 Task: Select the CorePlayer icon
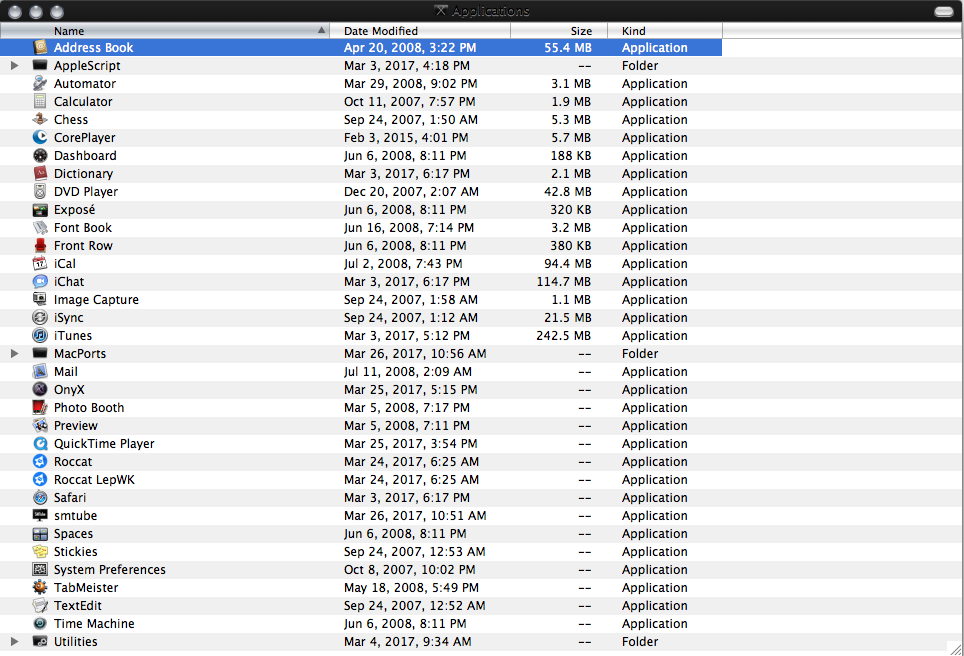(x=40, y=137)
